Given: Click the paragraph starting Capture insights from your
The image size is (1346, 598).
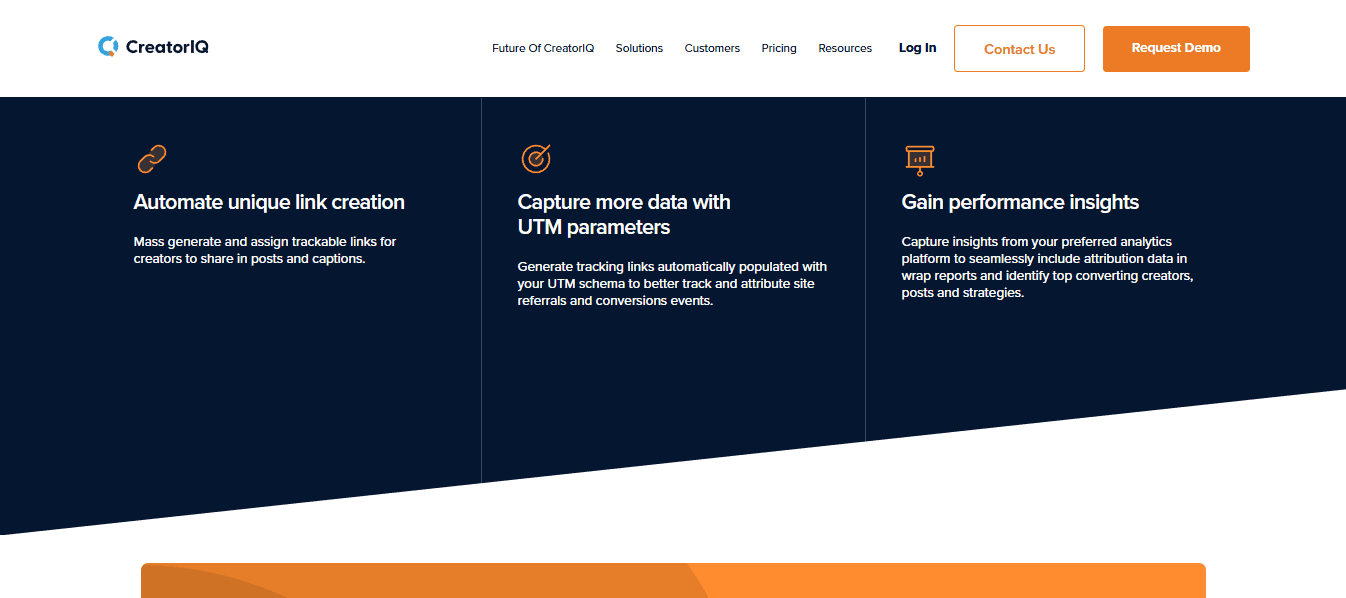Looking at the screenshot, I should click(1047, 267).
